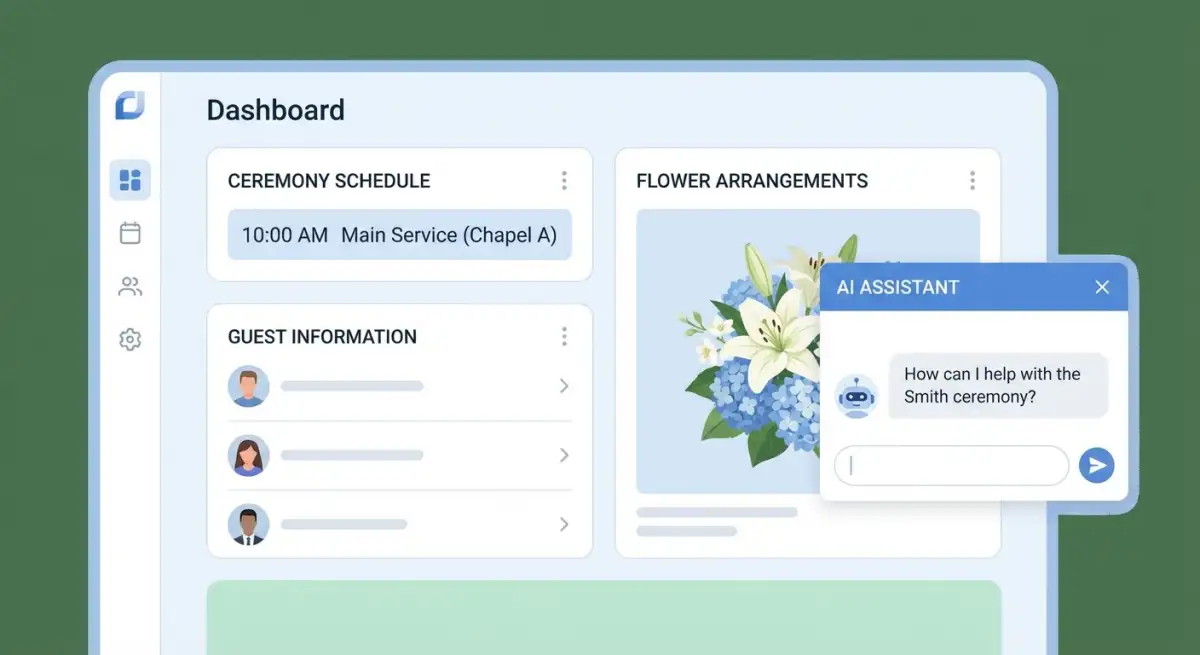Image resolution: width=1200 pixels, height=655 pixels.
Task: Open the settings gear in sidebar
Action: (130, 340)
